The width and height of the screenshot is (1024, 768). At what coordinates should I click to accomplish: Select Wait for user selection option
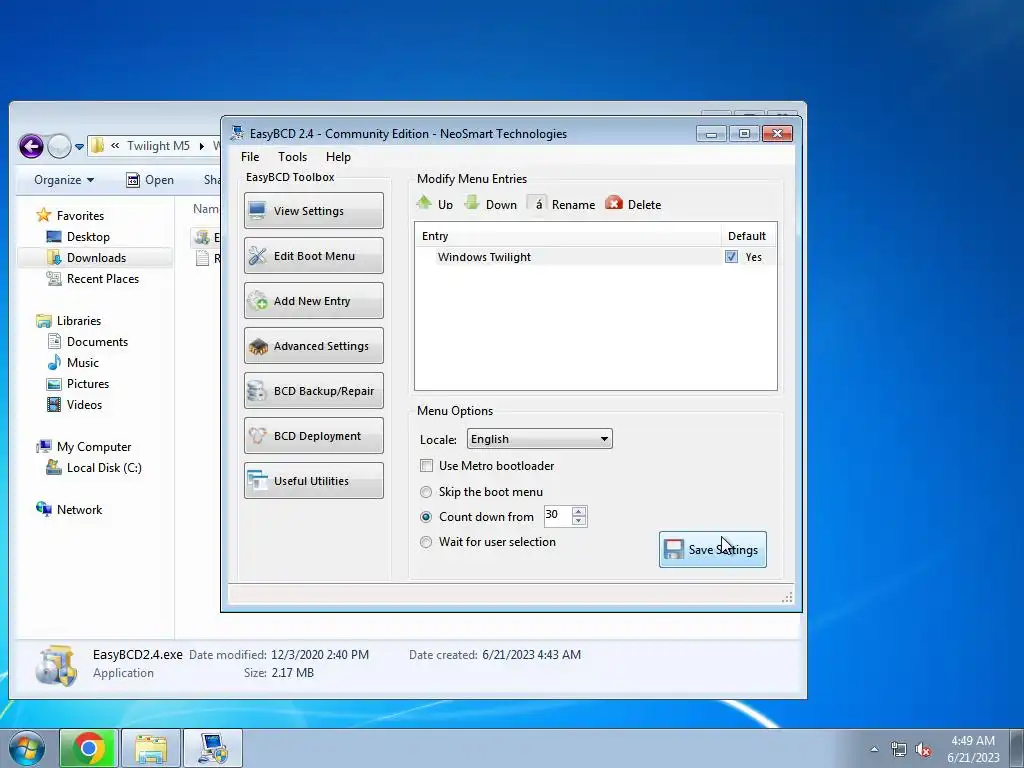pyautogui.click(x=426, y=541)
